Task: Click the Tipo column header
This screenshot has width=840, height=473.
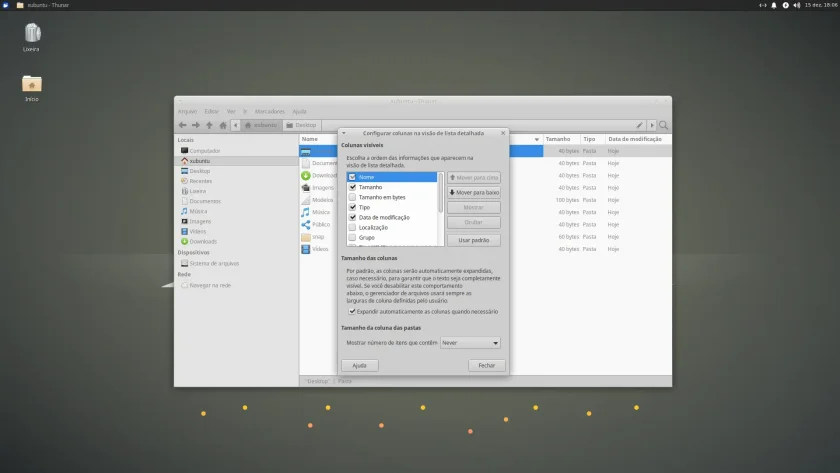Action: click(x=593, y=139)
